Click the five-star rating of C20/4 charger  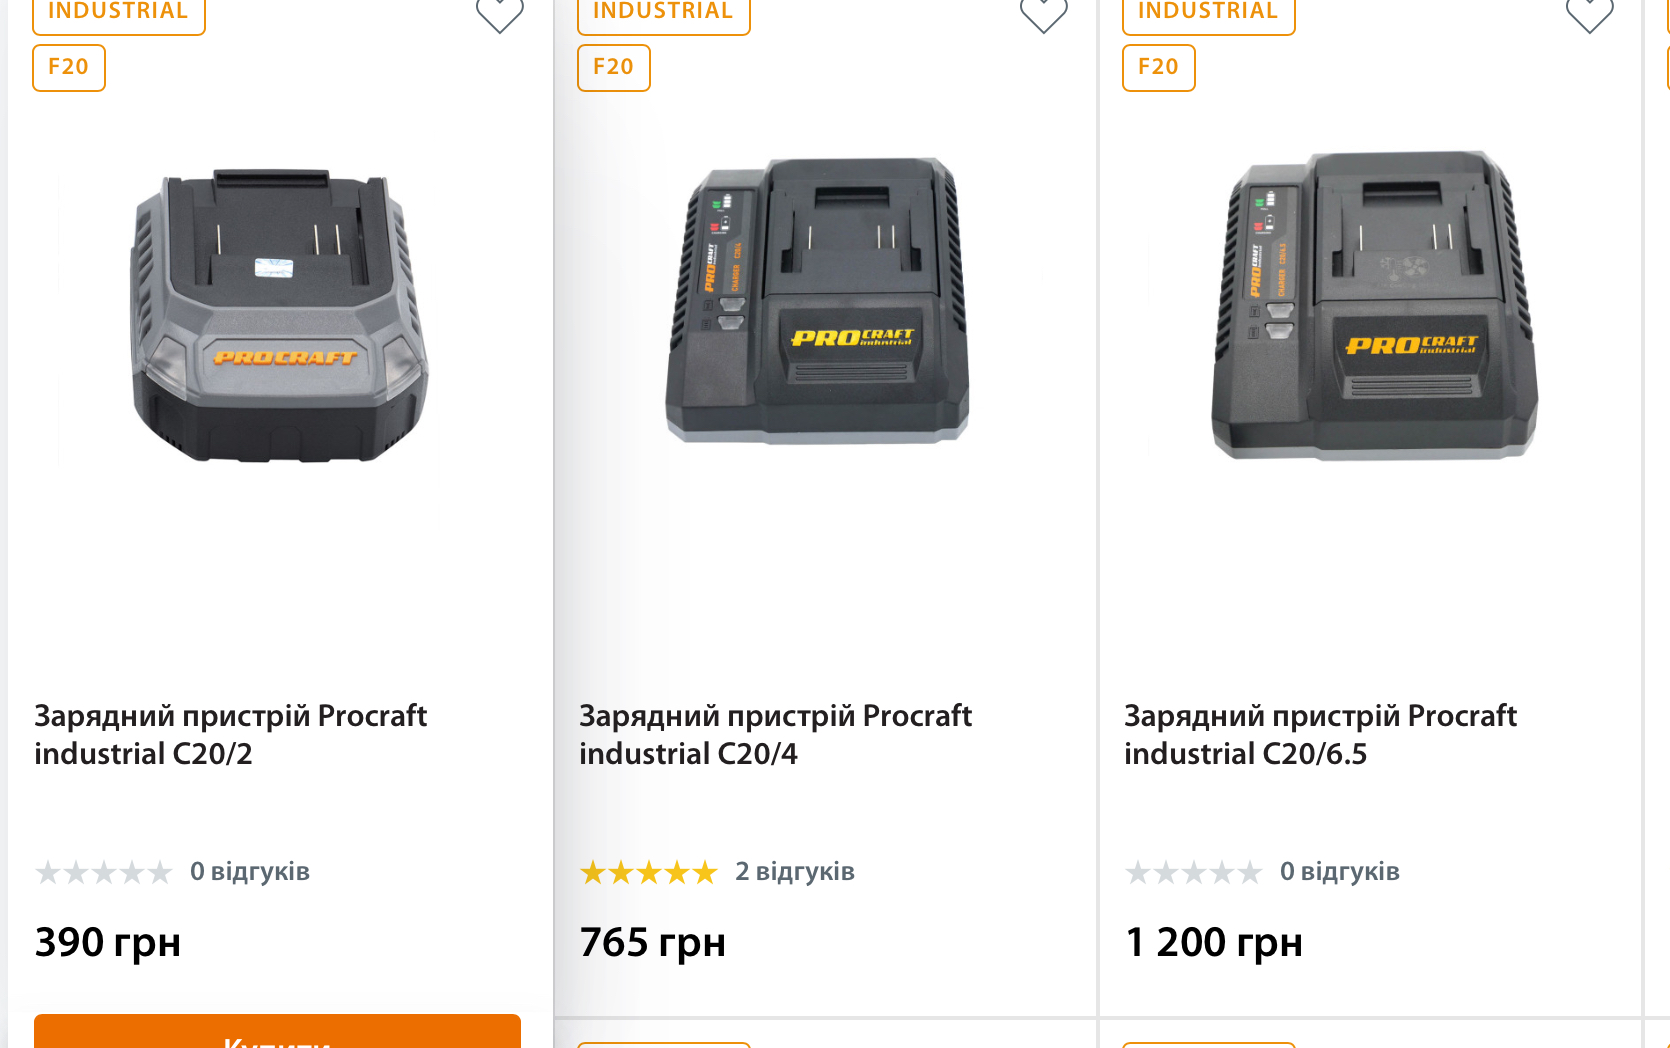pos(649,873)
